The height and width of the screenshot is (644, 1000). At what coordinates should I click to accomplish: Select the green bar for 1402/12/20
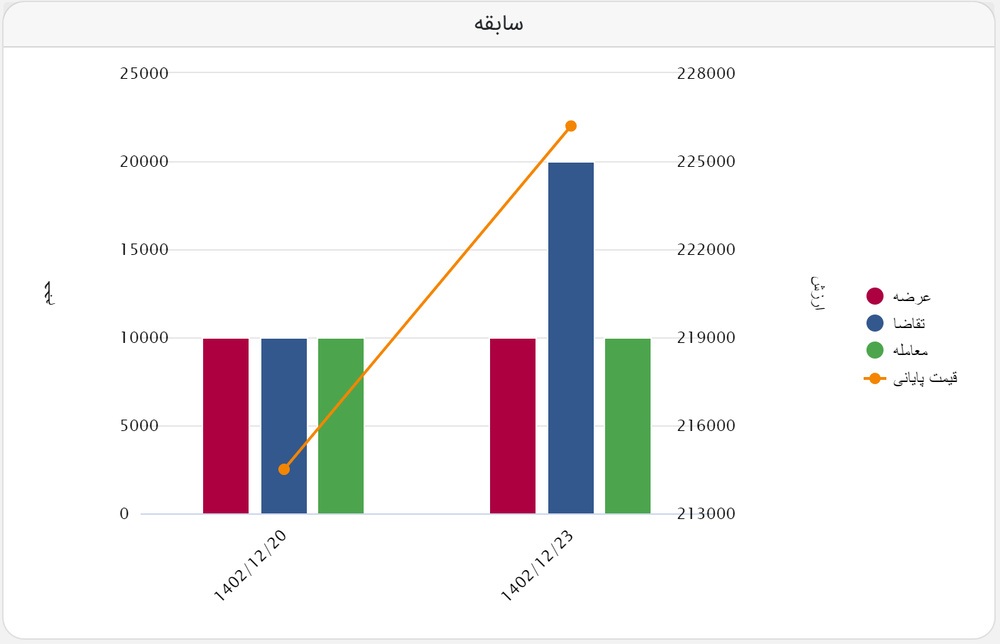tap(341, 426)
